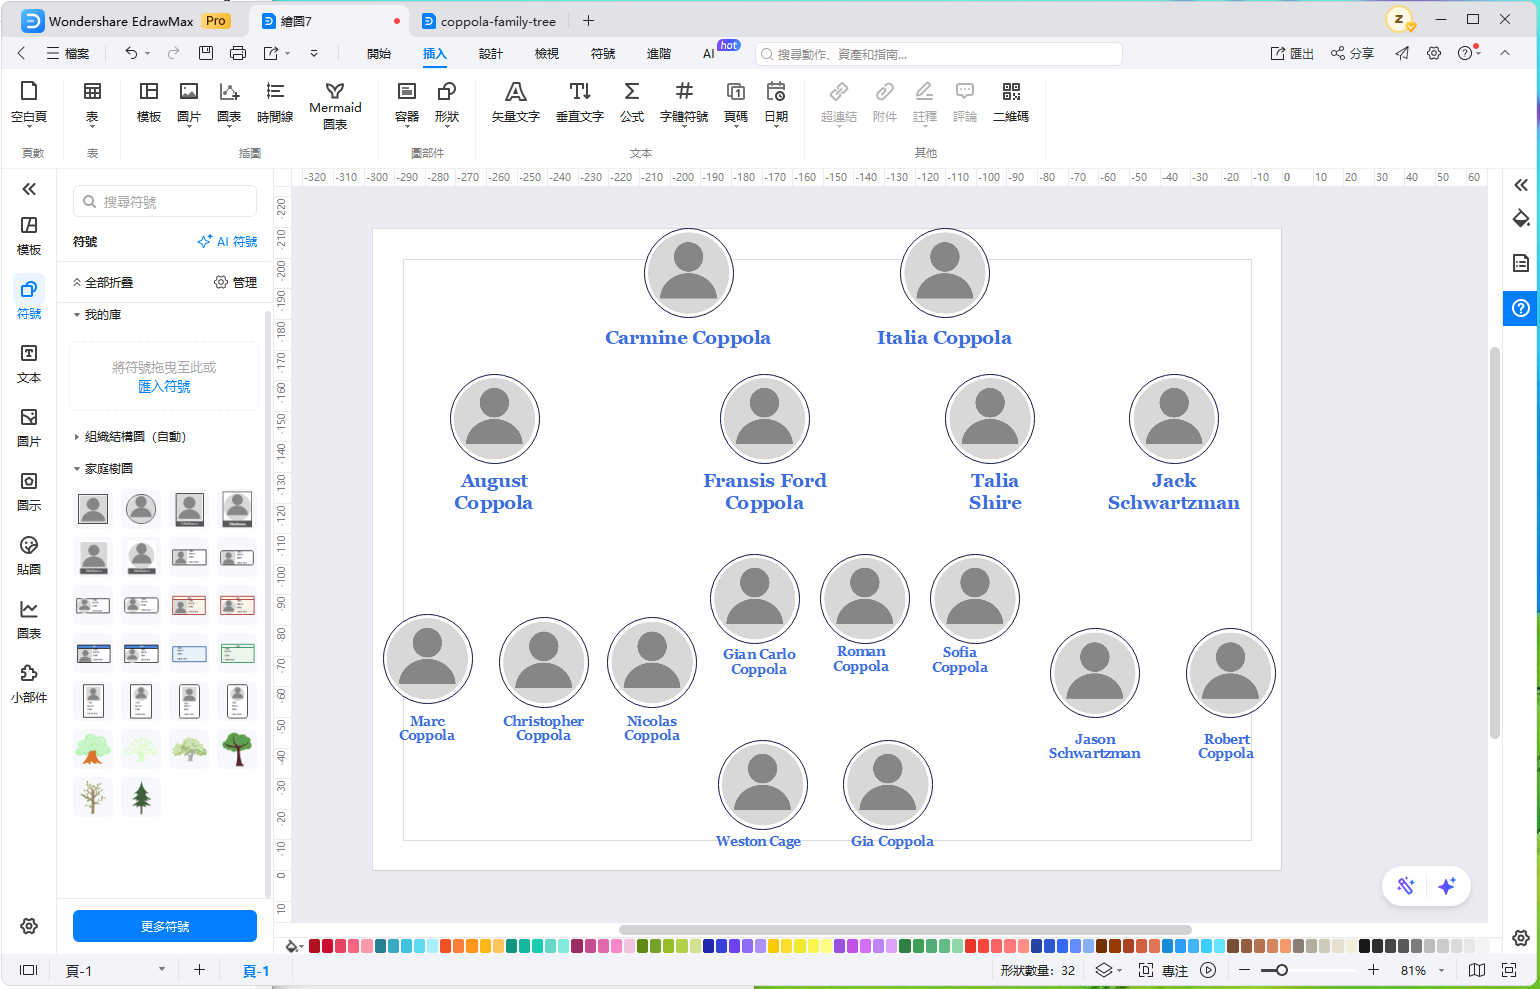Insert a container (容器)
Viewport: 1540px width, 989px height.
(x=407, y=103)
